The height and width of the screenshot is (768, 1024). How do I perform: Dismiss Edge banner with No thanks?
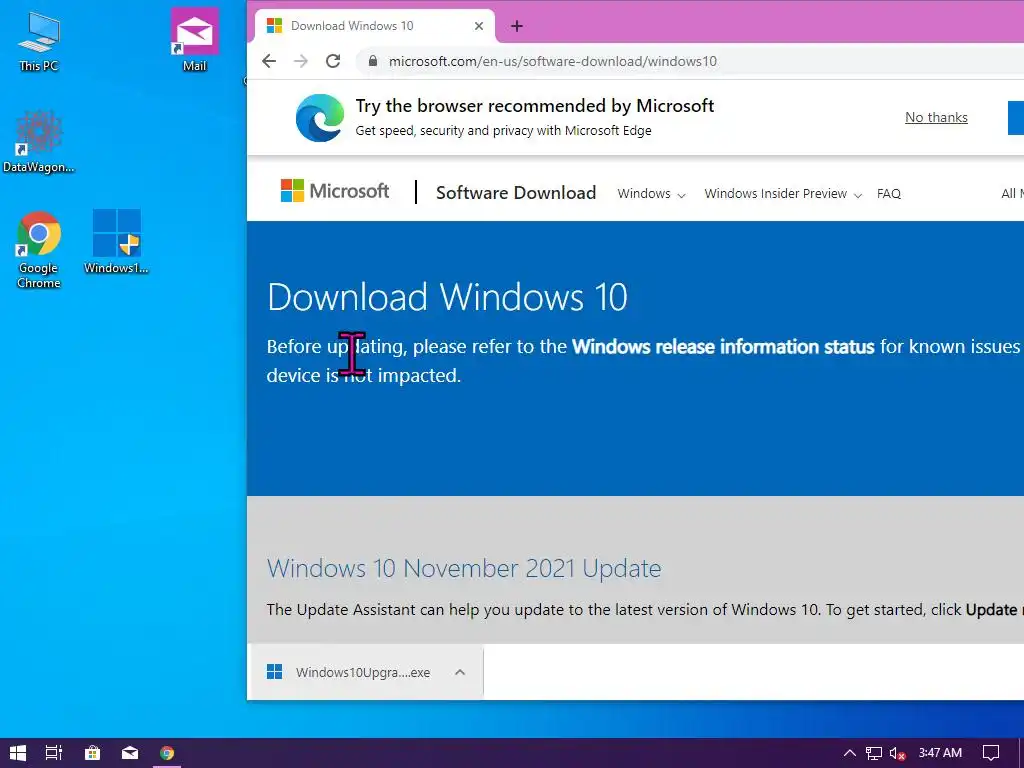pos(936,118)
